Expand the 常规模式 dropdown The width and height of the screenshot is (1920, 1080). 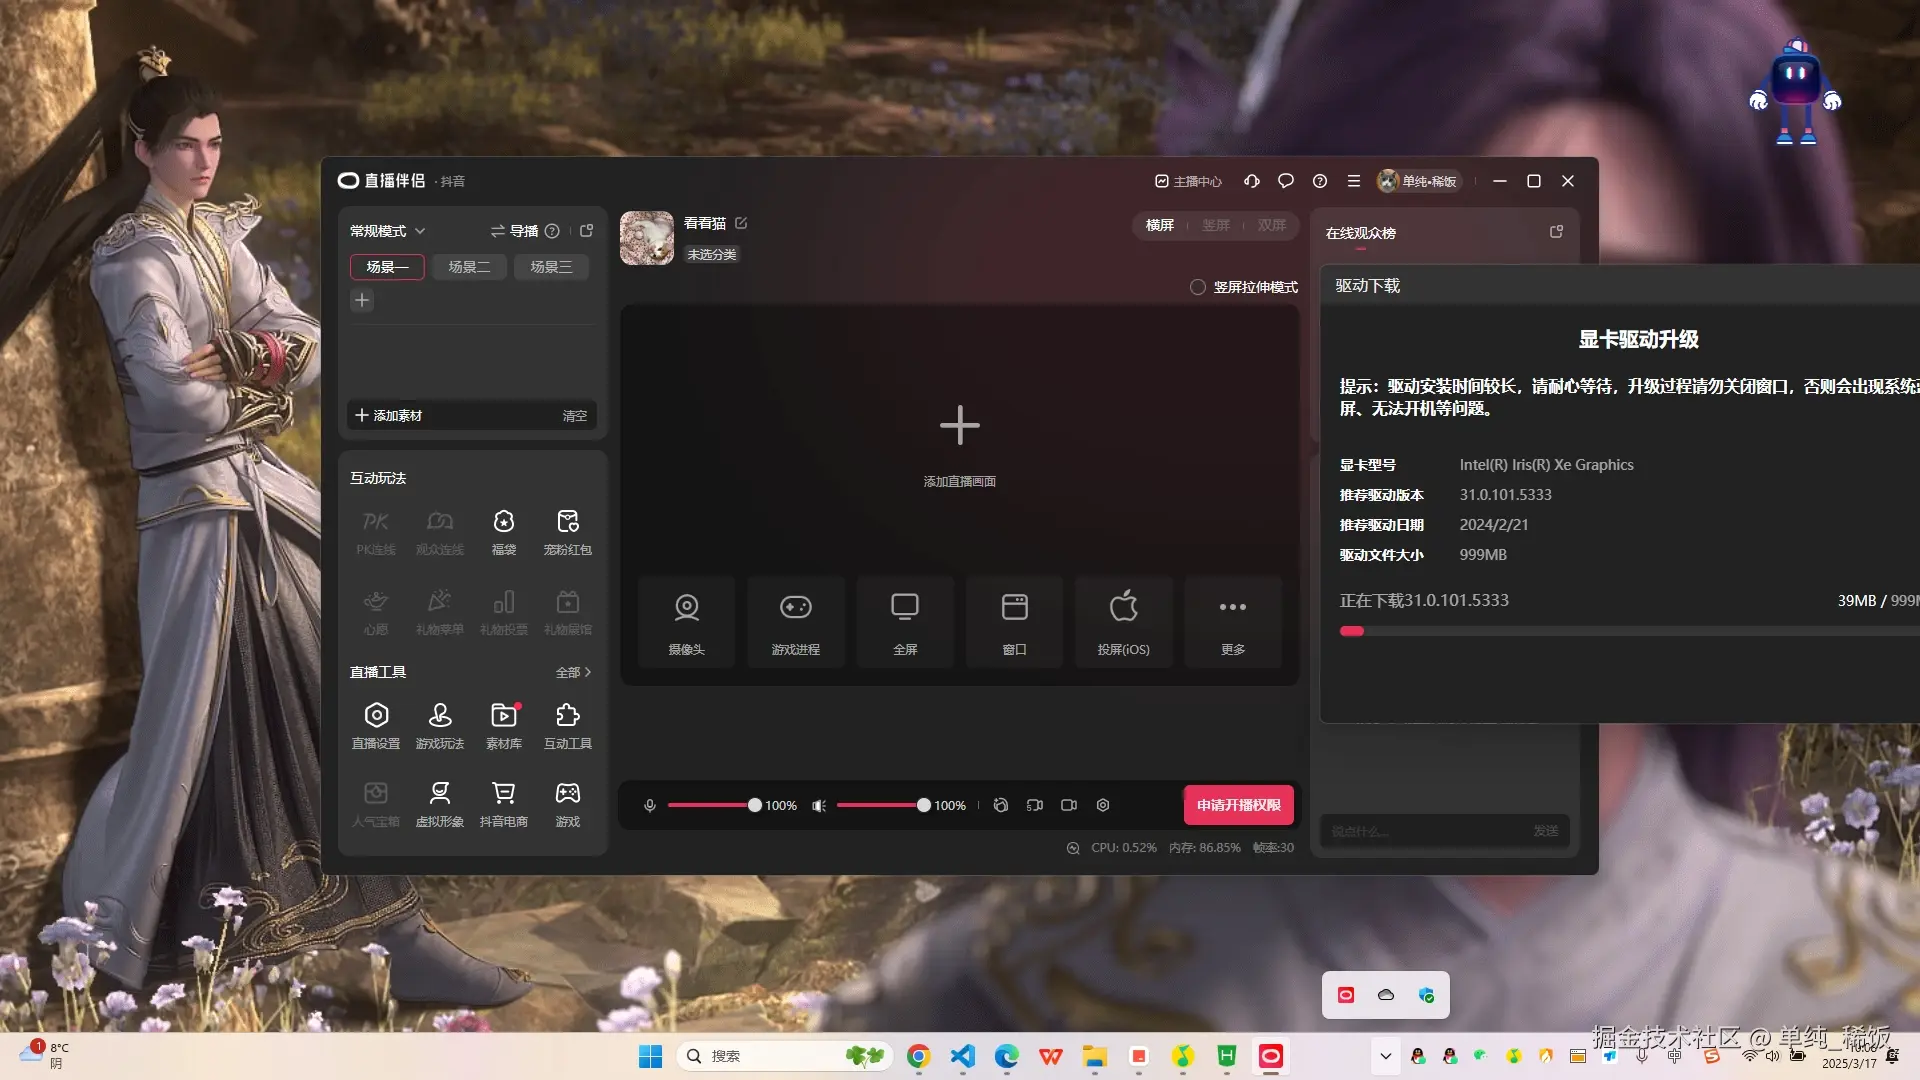pos(387,231)
